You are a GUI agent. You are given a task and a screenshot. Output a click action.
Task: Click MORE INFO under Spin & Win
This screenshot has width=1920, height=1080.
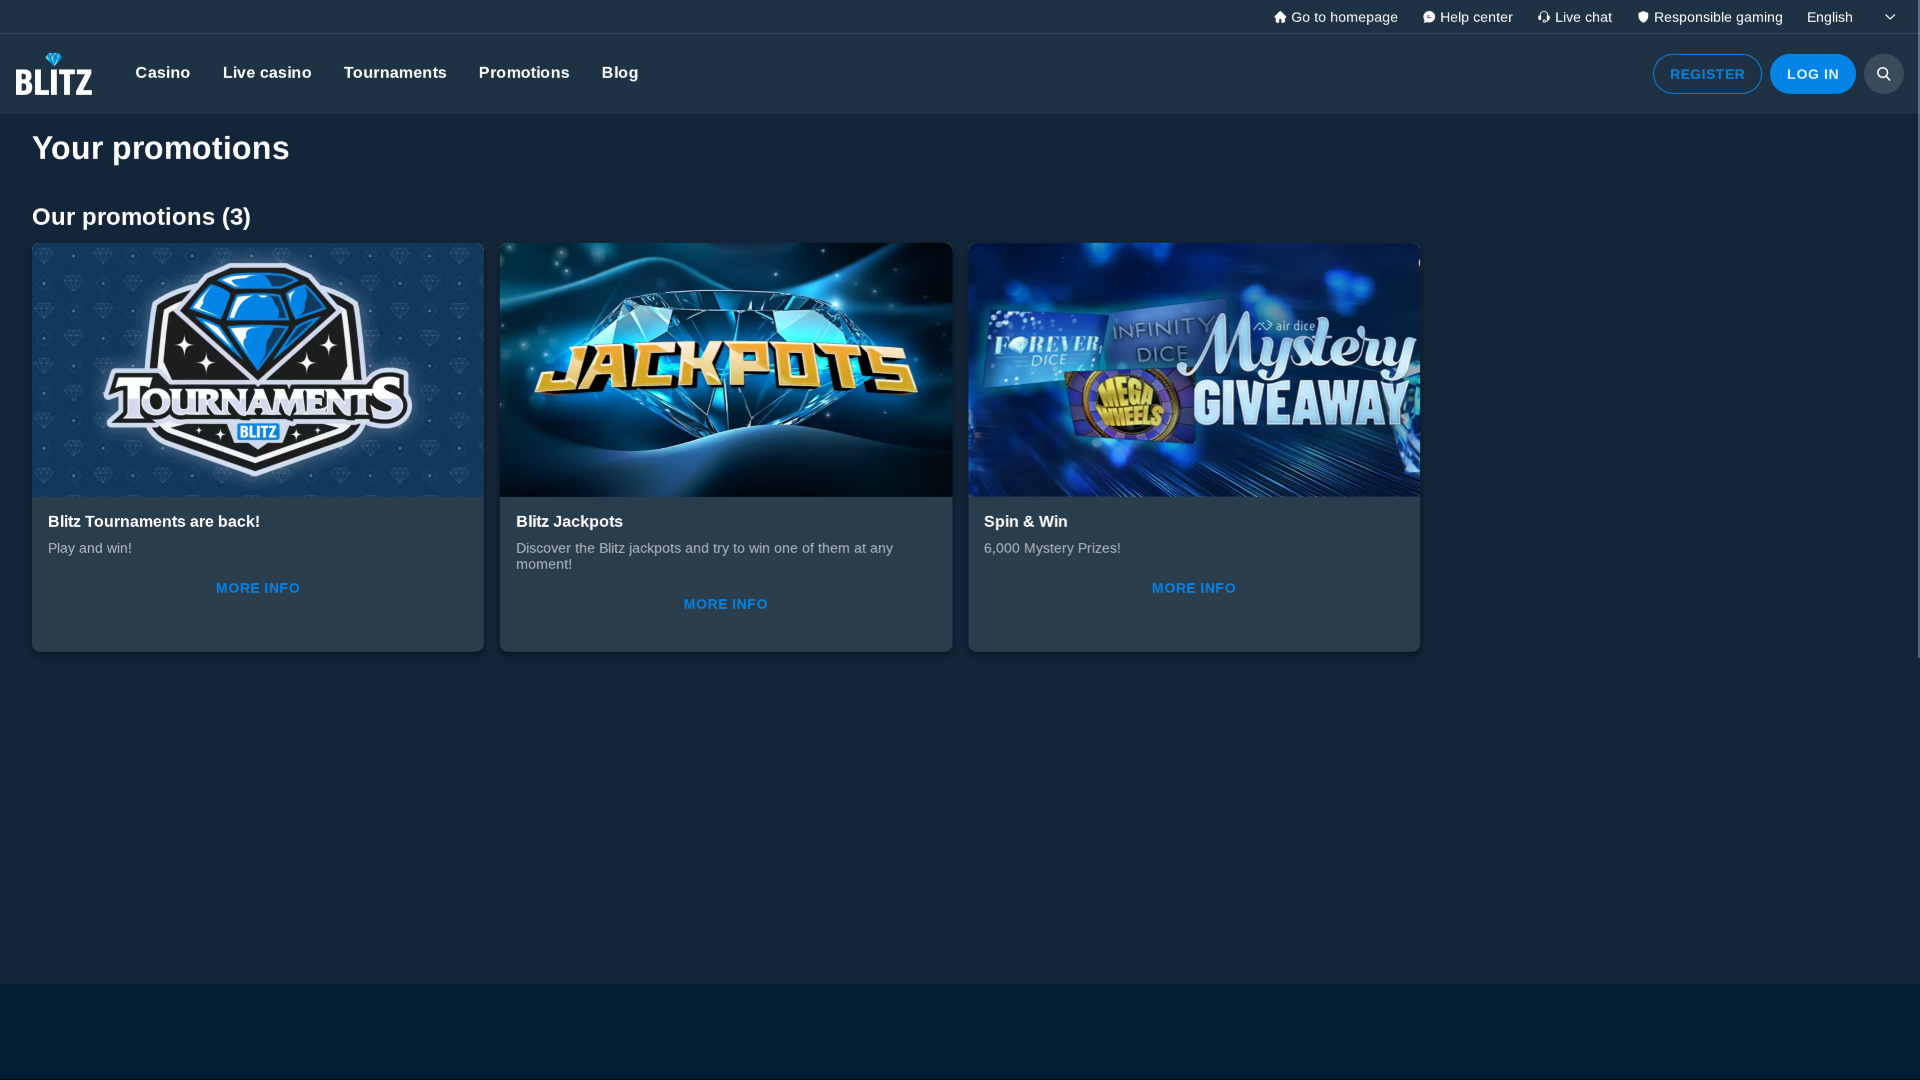click(x=1193, y=587)
